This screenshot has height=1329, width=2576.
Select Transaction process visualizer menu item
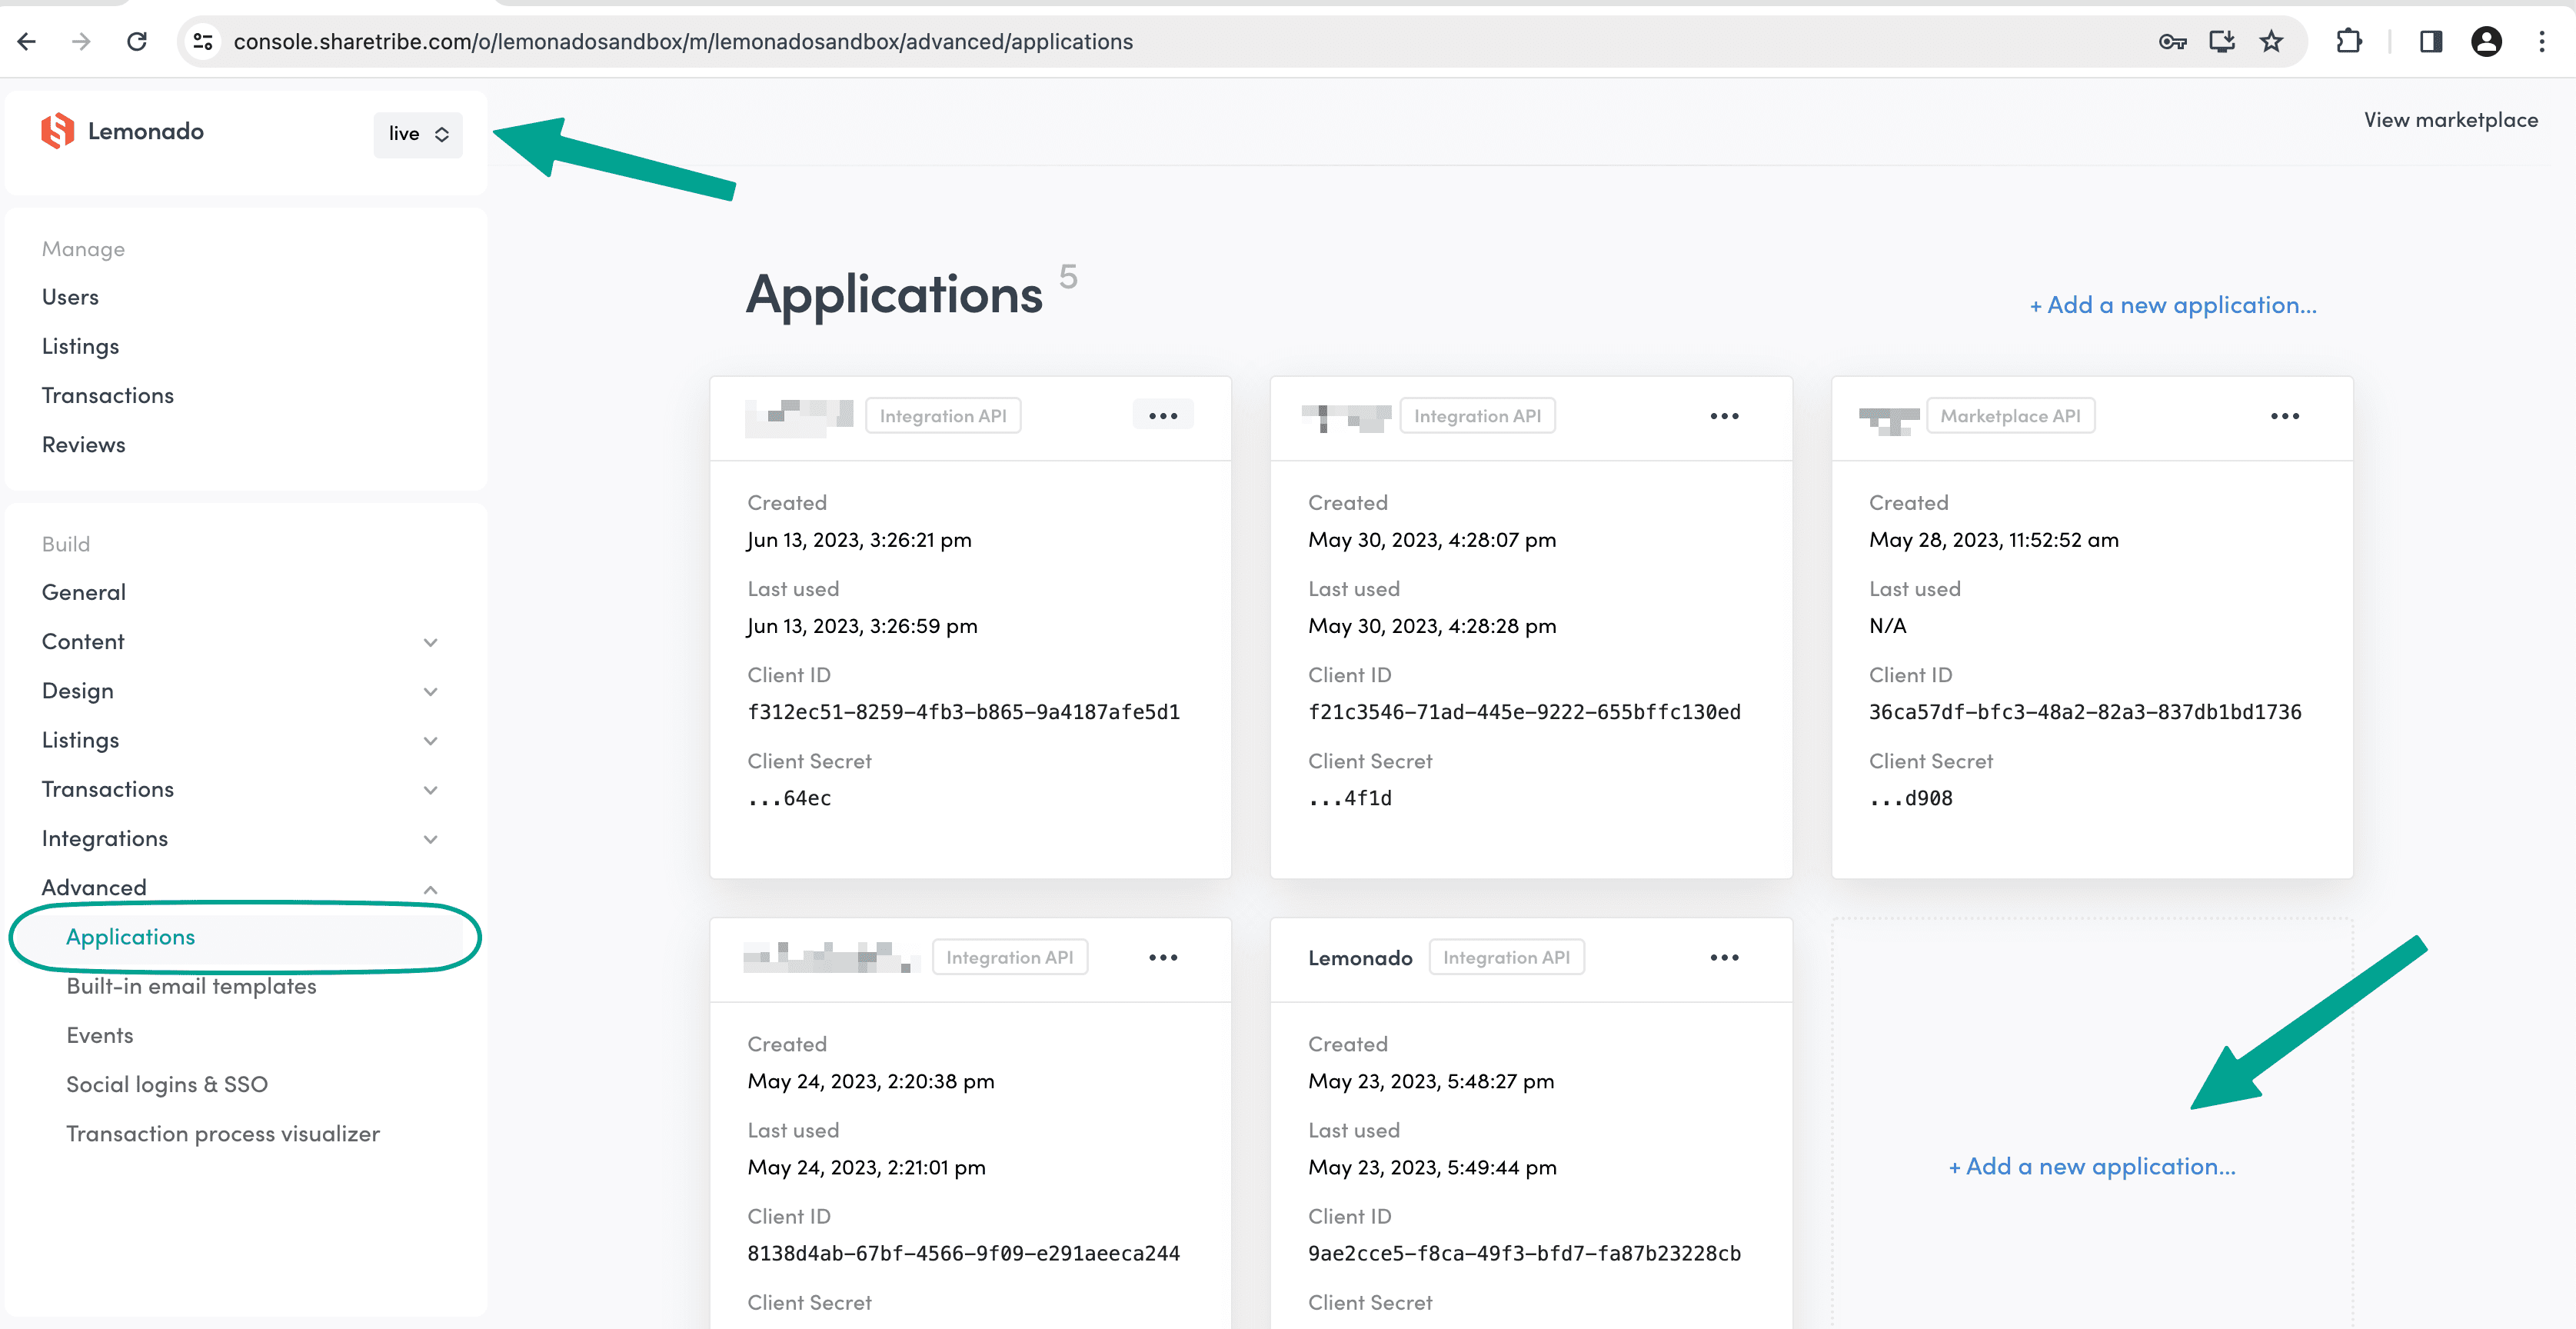222,1132
